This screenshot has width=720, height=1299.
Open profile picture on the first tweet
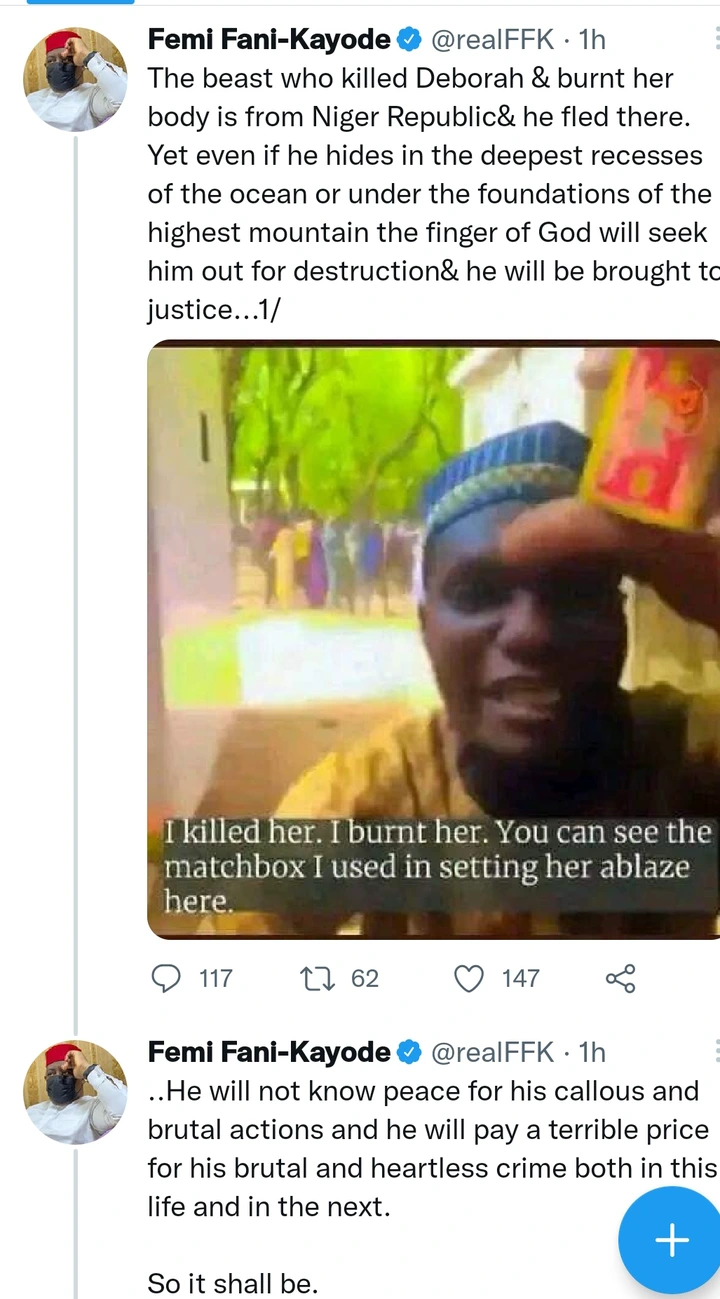(75, 80)
